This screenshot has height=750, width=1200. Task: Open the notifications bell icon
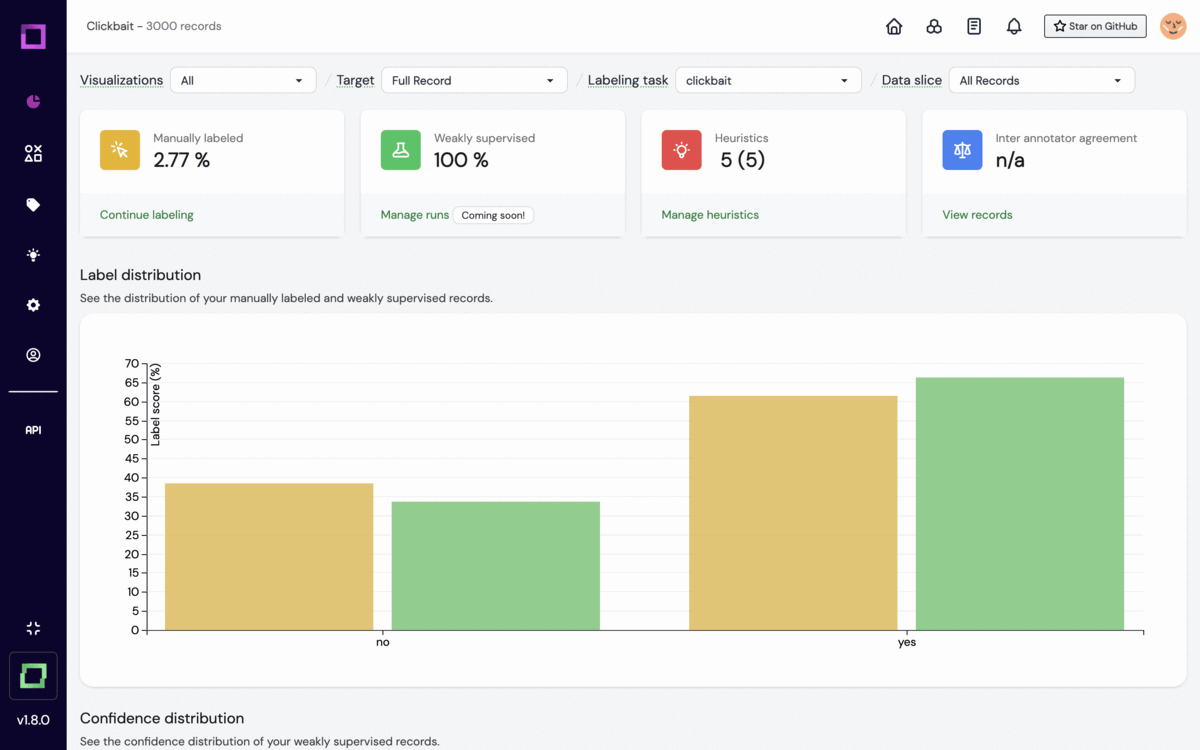(x=1014, y=27)
